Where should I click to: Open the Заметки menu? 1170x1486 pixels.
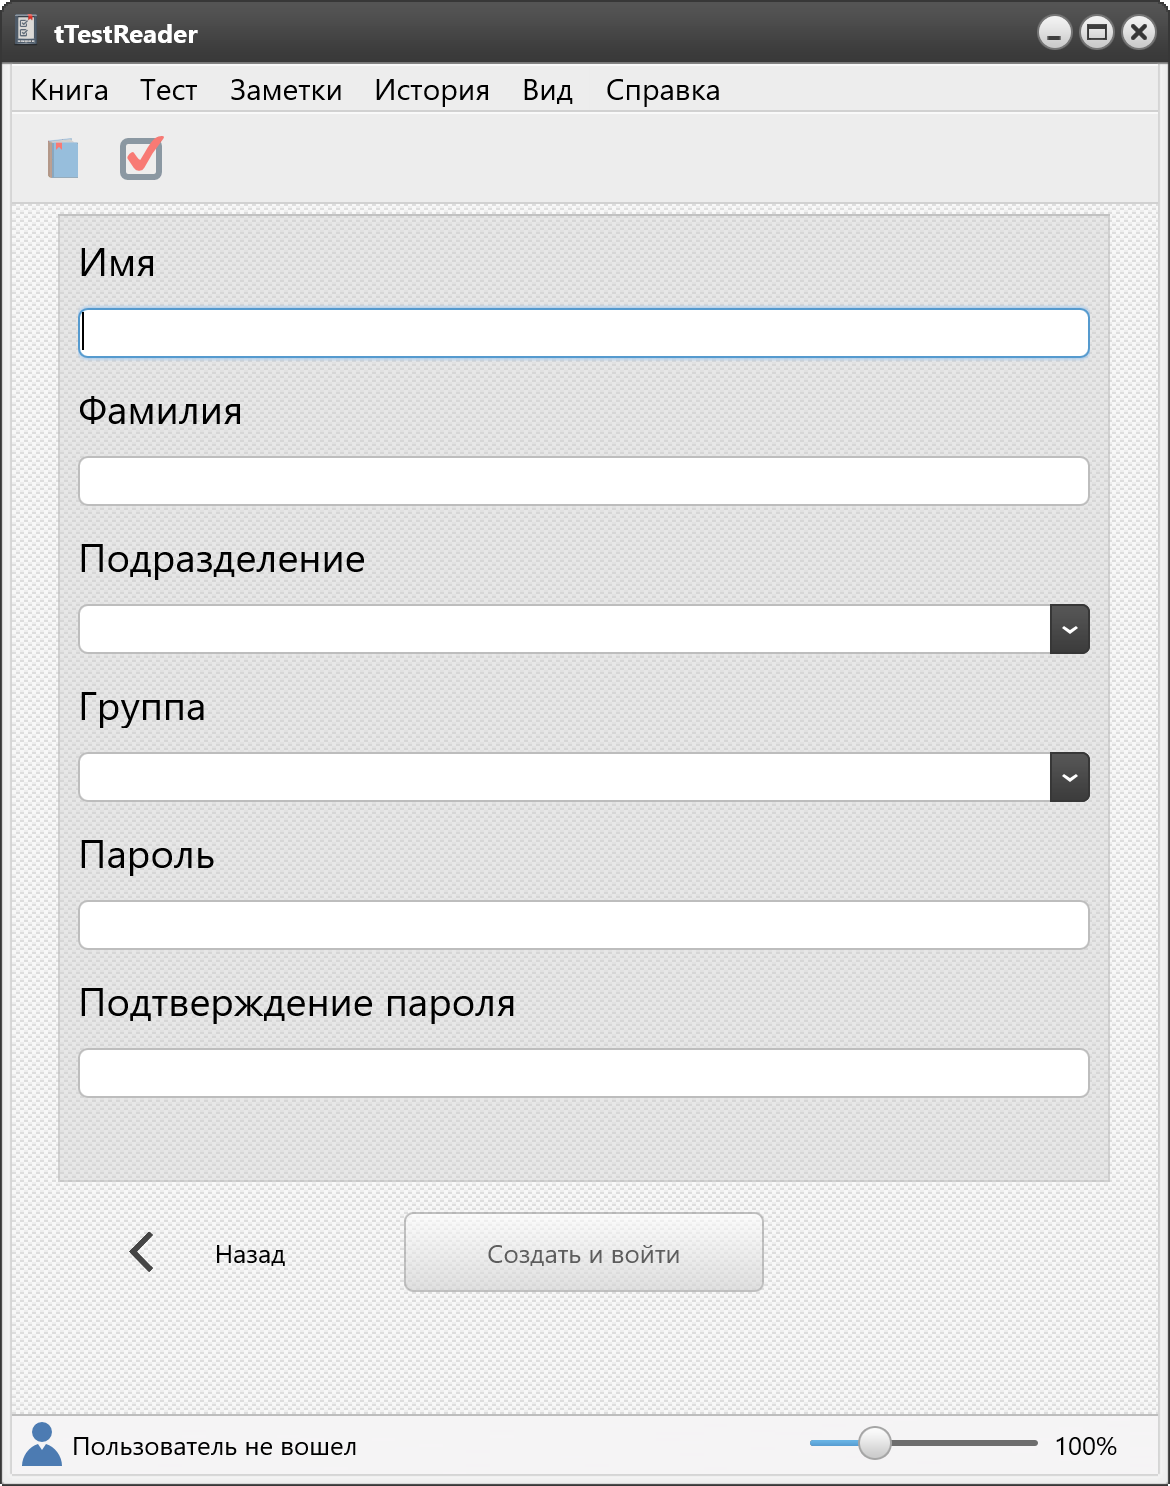click(286, 90)
